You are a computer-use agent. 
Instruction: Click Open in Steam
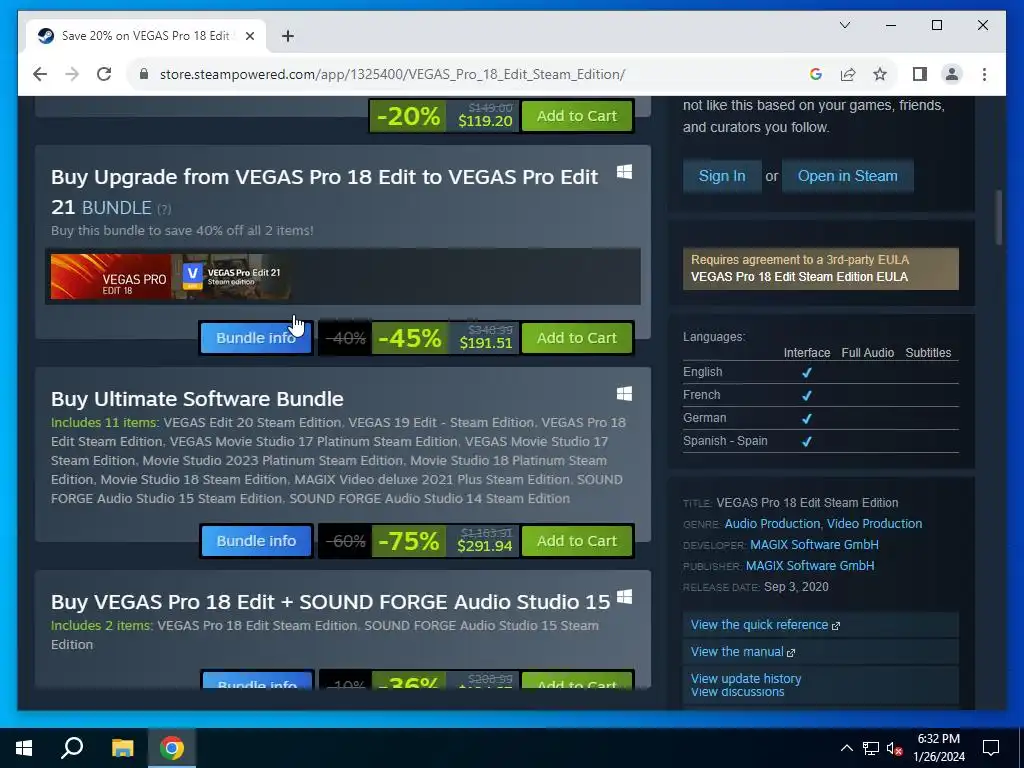pyautogui.click(x=847, y=176)
